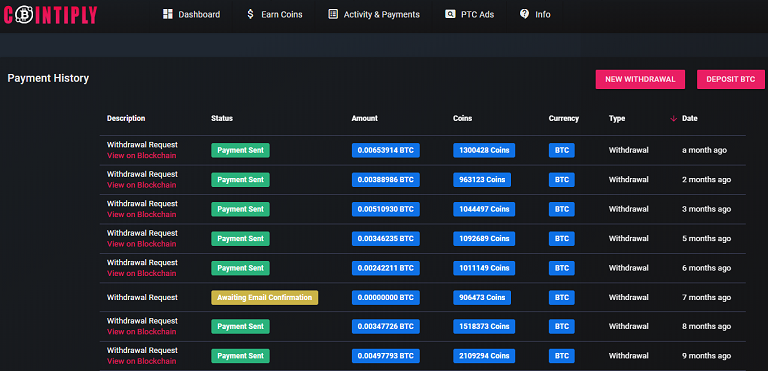Click the 0.00347726 BTC amount

tap(385, 326)
